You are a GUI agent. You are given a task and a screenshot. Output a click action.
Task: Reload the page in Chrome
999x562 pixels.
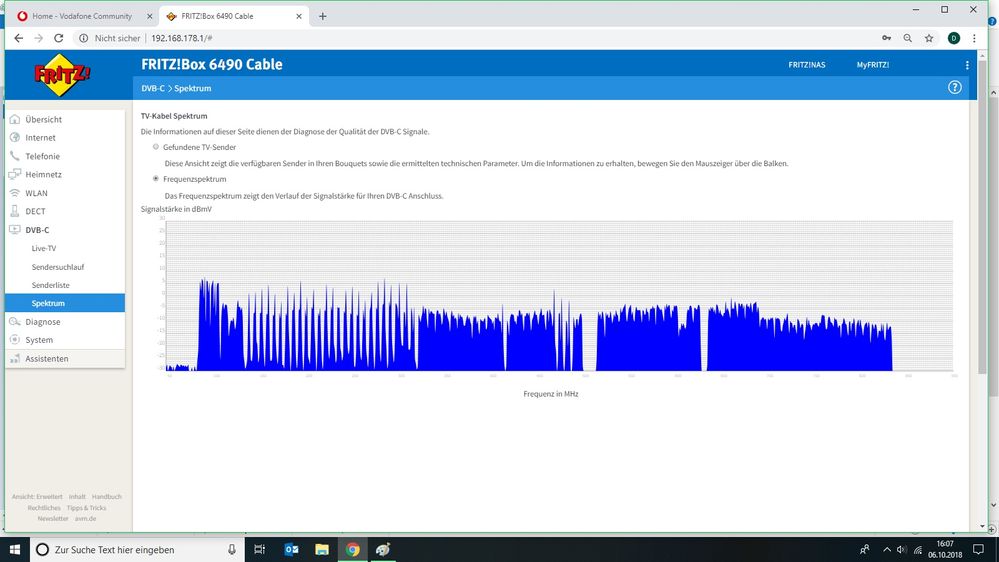(x=59, y=38)
